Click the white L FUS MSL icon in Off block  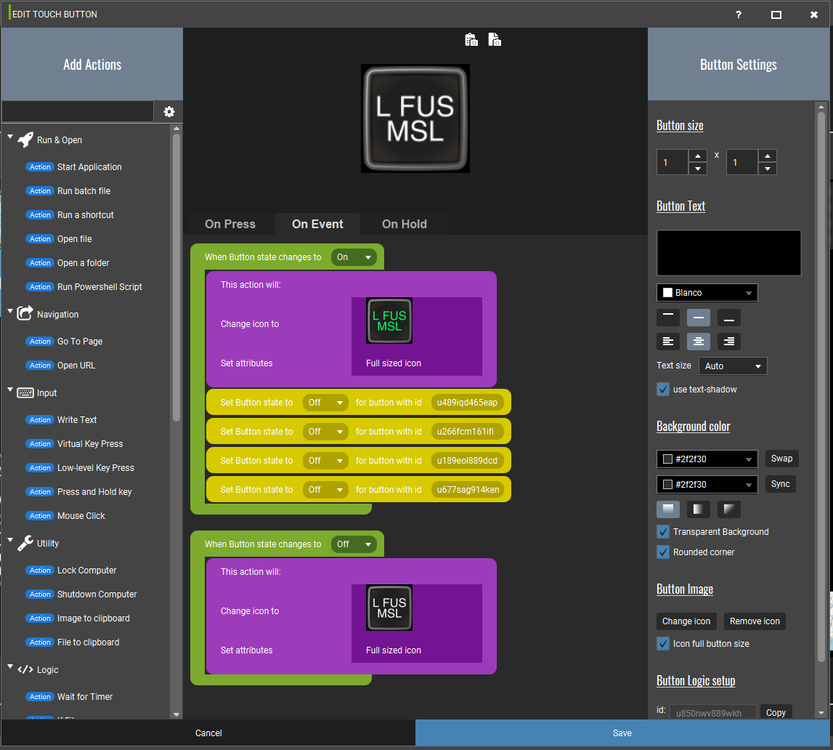point(389,608)
